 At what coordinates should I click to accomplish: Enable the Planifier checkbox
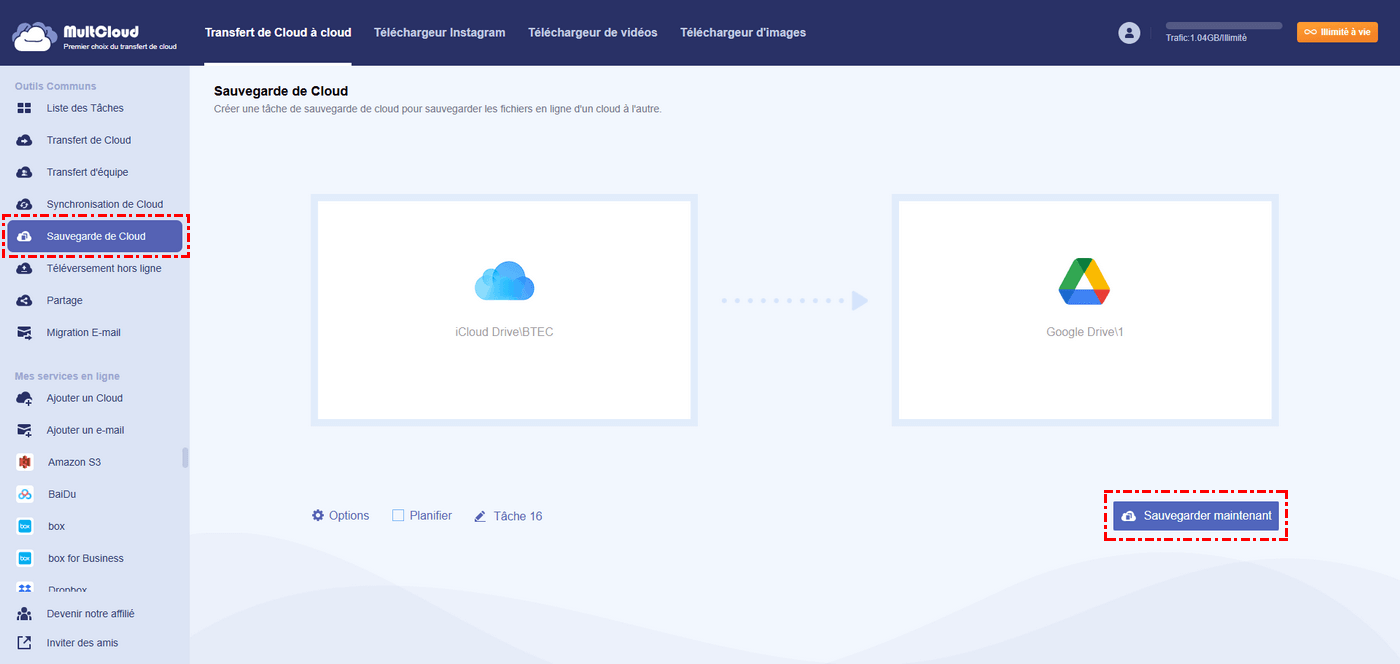pos(398,515)
